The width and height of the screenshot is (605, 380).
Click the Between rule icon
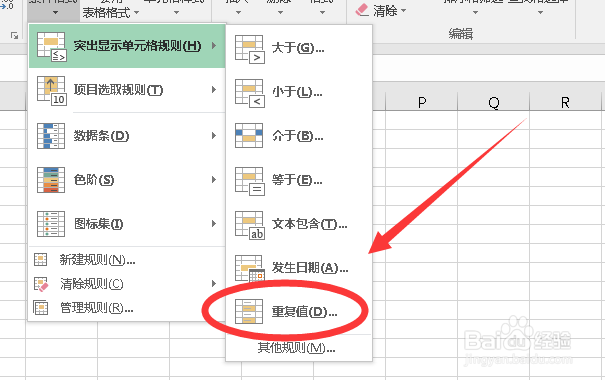249,136
